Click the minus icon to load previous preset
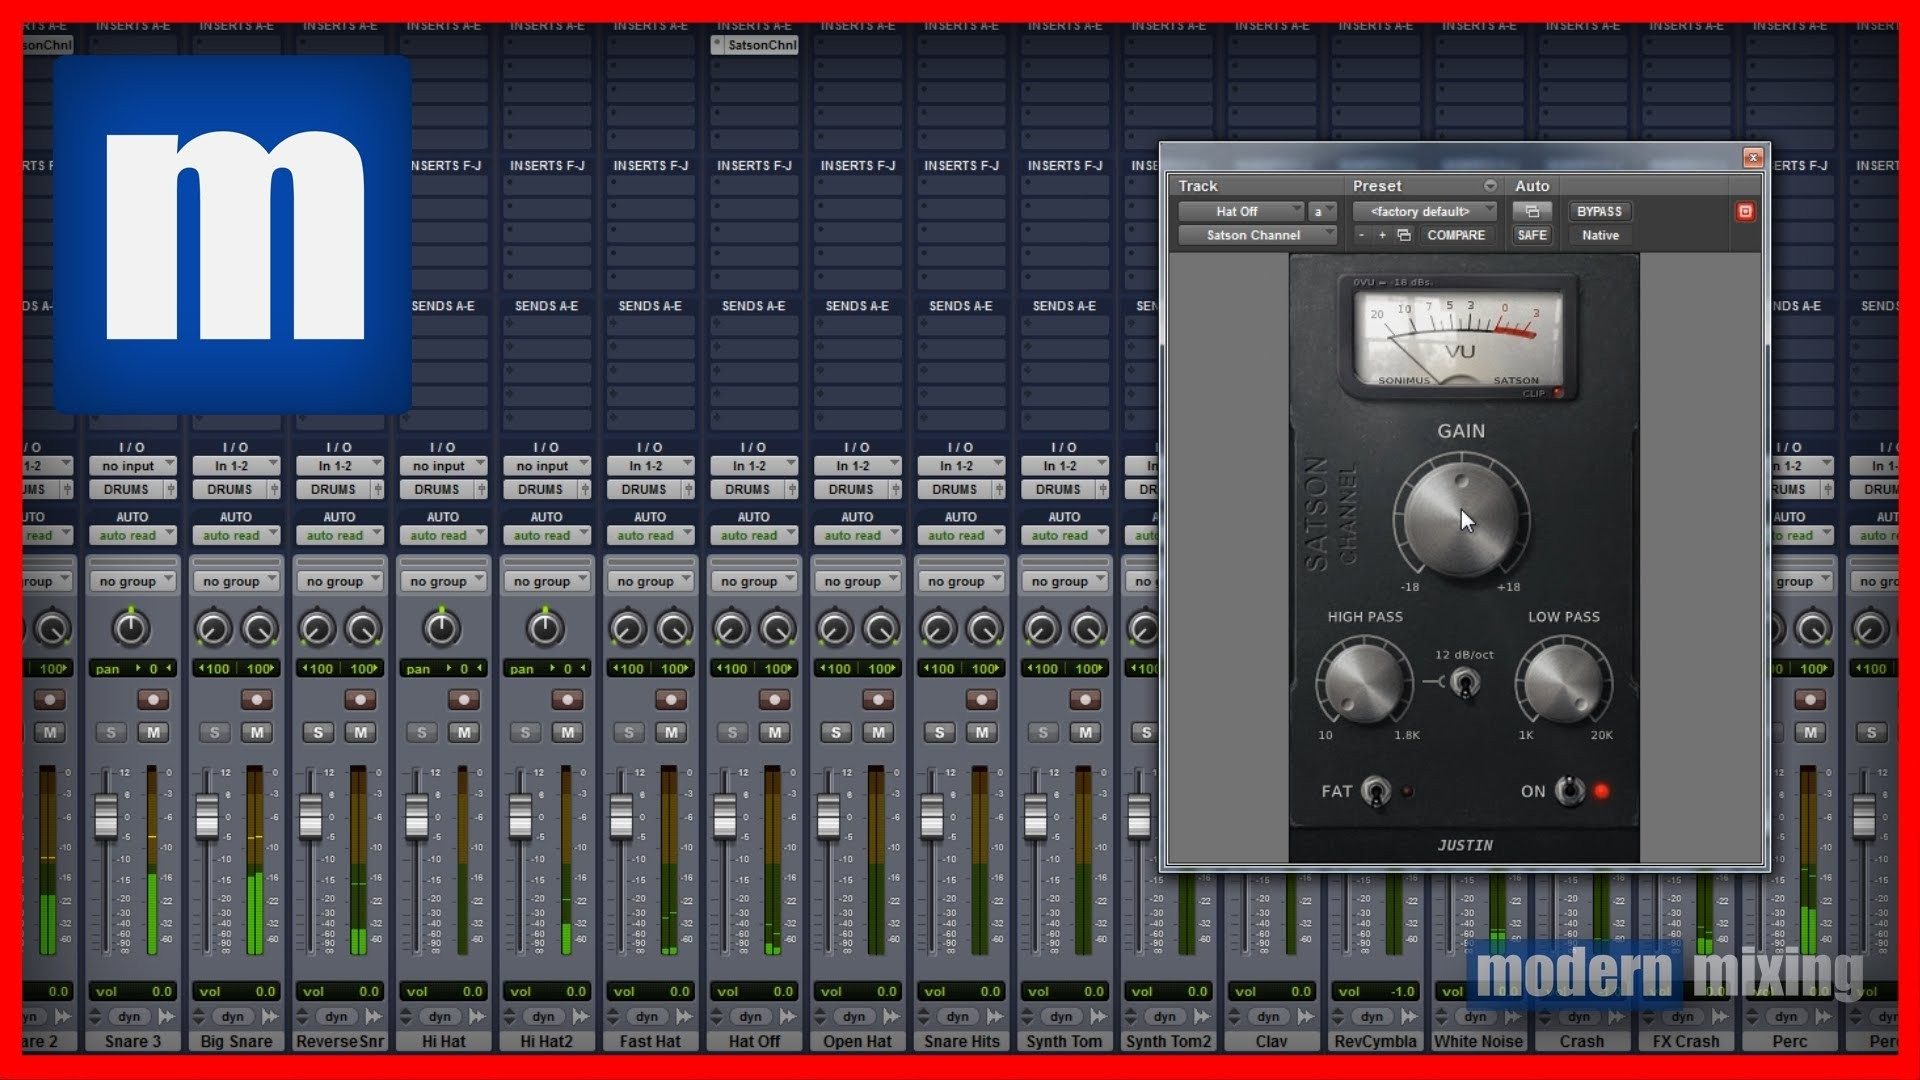Screen dimensions: 1920x1080 1362,234
